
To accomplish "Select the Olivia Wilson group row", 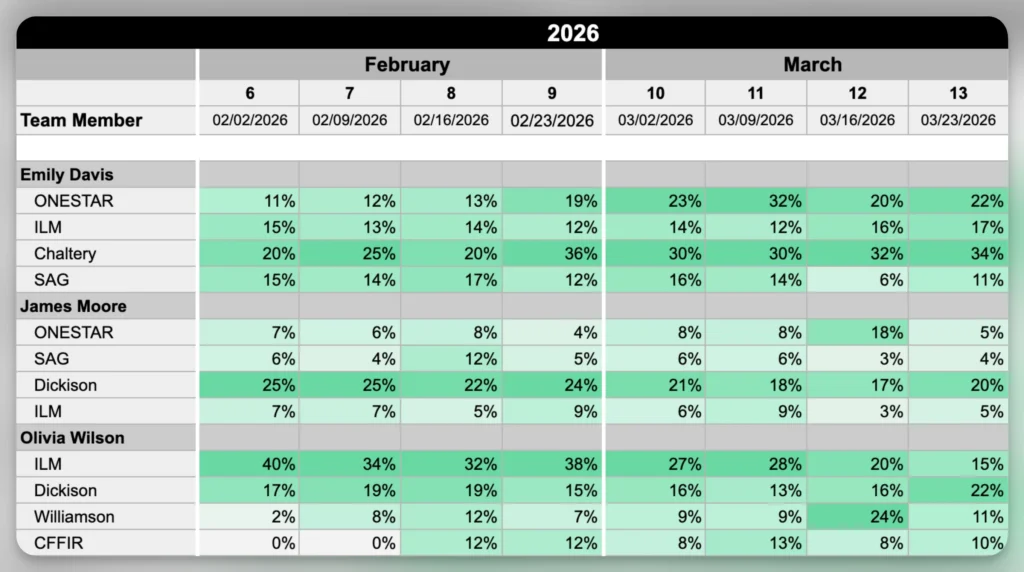I will coord(70,438).
